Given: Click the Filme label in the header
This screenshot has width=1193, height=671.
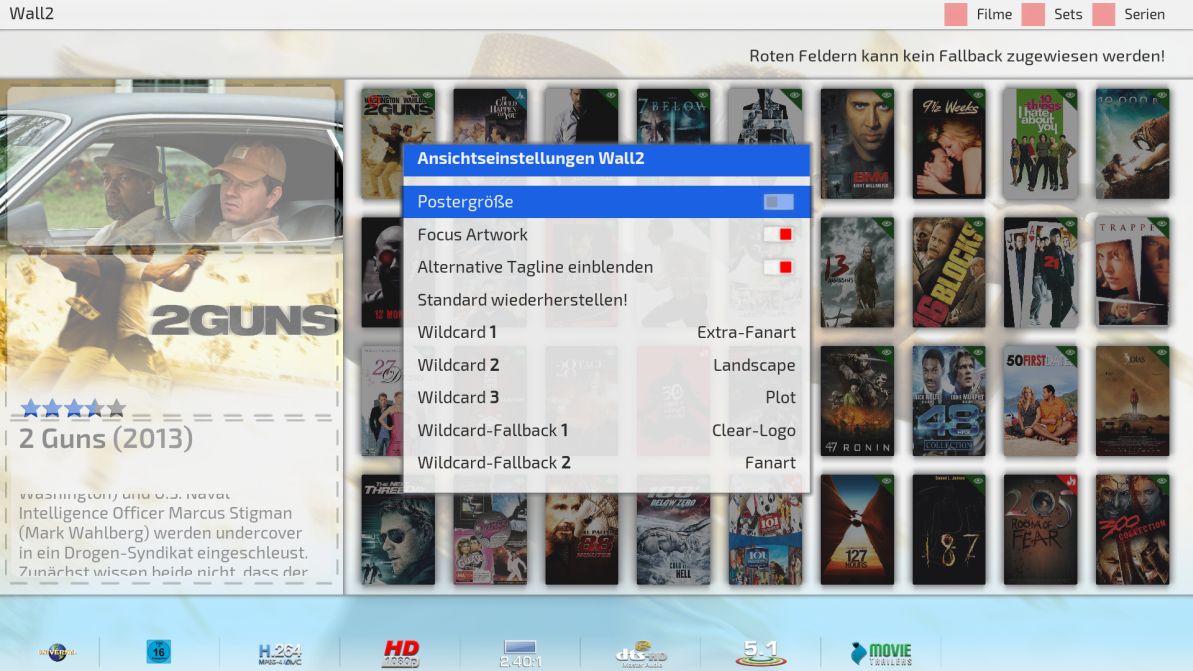Looking at the screenshot, I should point(994,14).
